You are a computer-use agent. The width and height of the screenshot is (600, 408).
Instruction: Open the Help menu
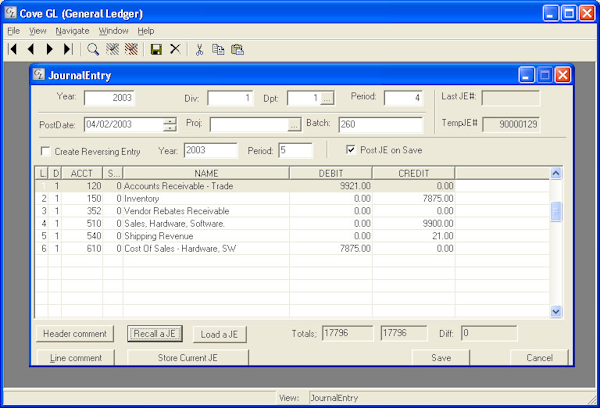click(146, 31)
